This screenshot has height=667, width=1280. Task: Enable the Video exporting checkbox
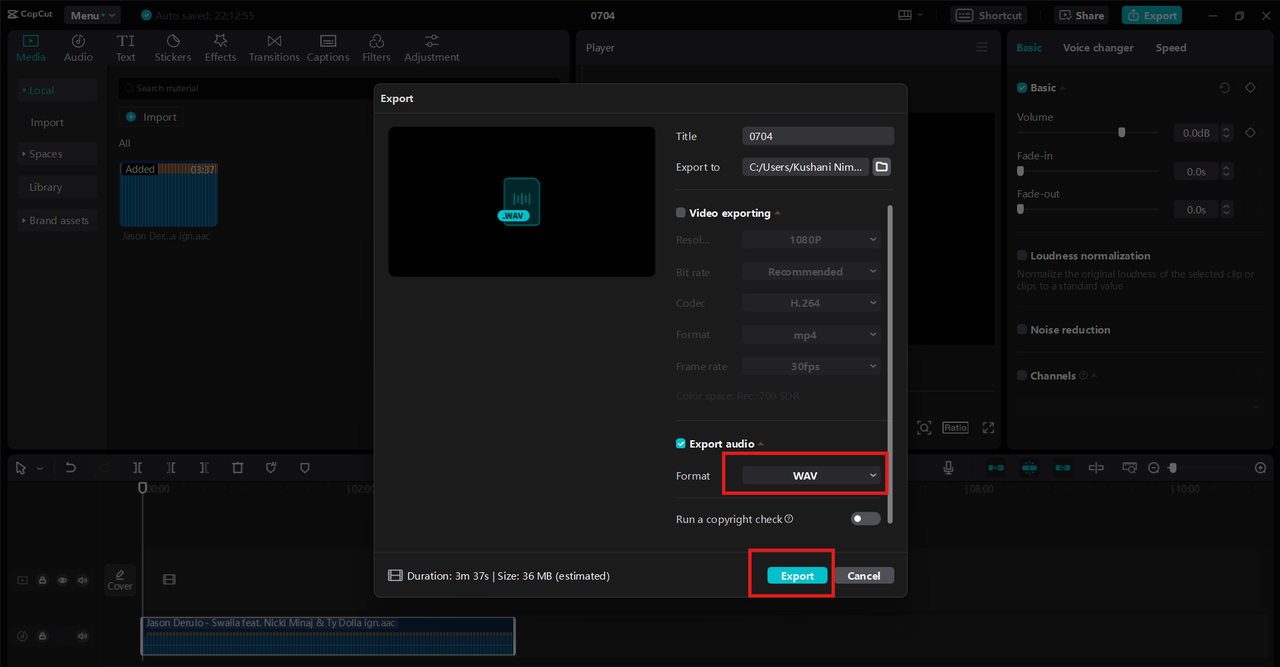click(681, 213)
